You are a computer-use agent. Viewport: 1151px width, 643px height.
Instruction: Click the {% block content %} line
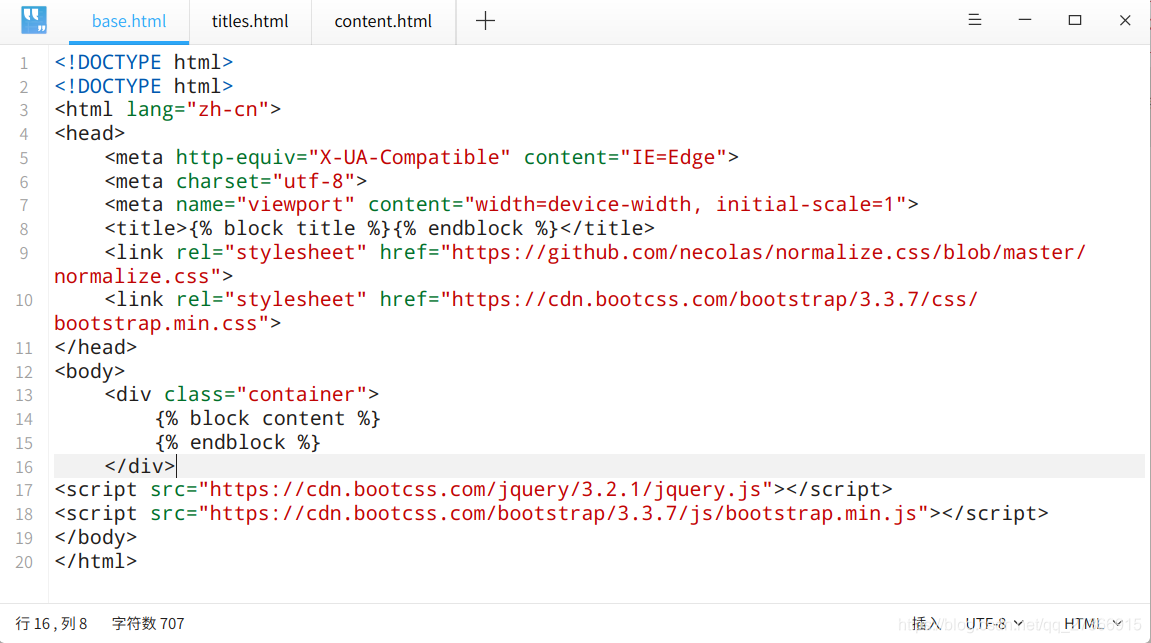(x=267, y=418)
